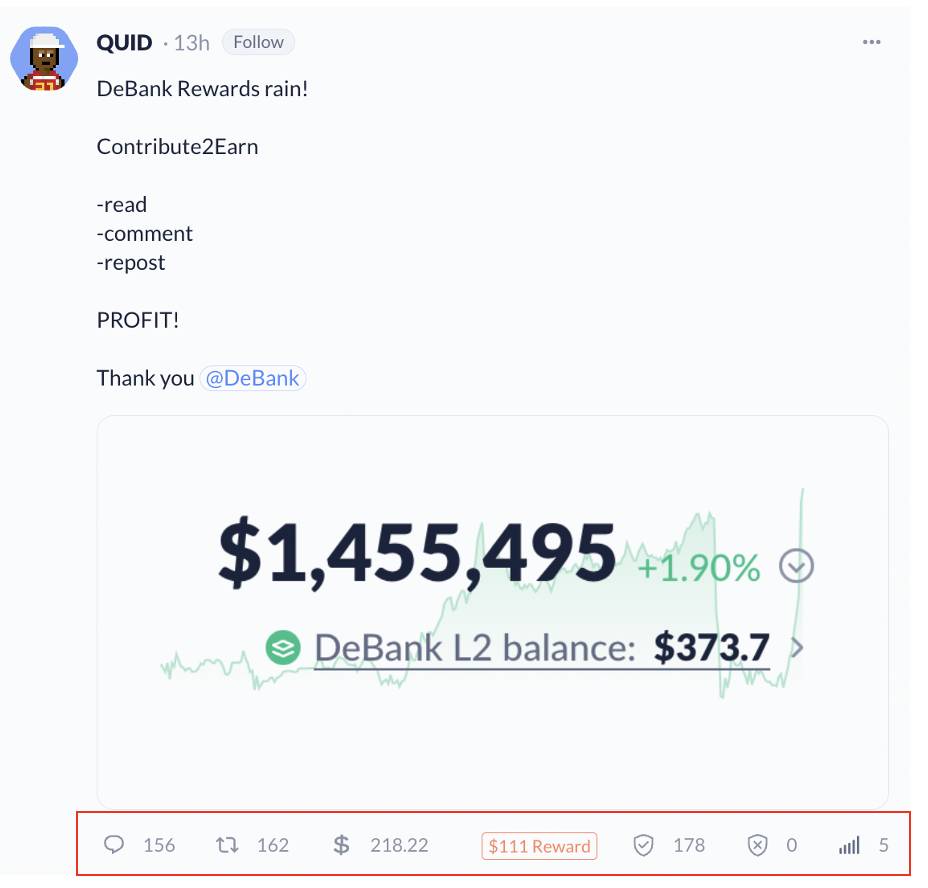The image size is (928, 888).
Task: Click the shield checkmark trust icon
Action: click(643, 845)
